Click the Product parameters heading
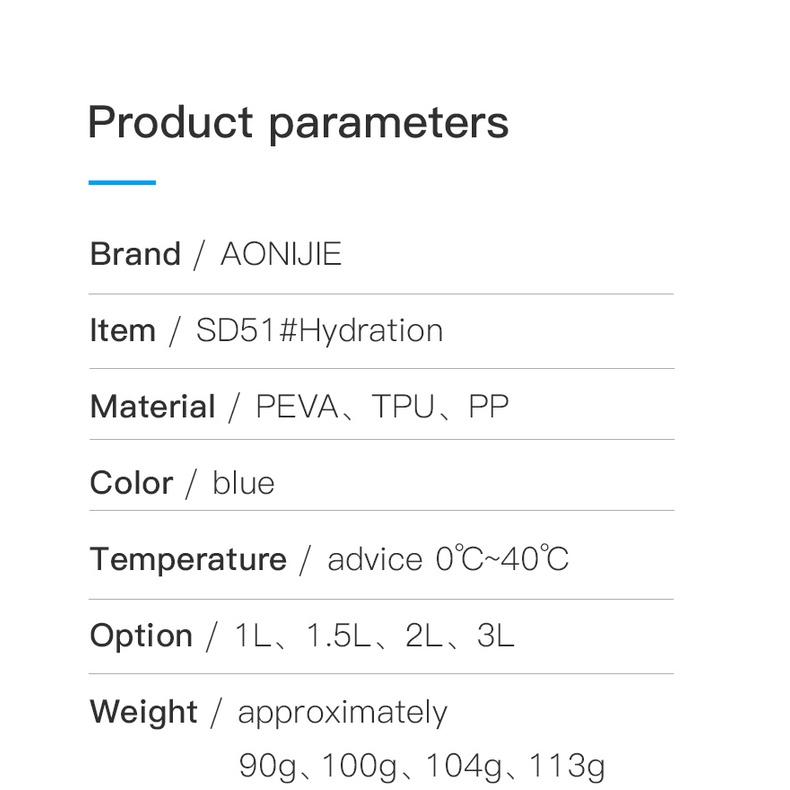Viewport: 790px width, 790px height. [x=298, y=123]
